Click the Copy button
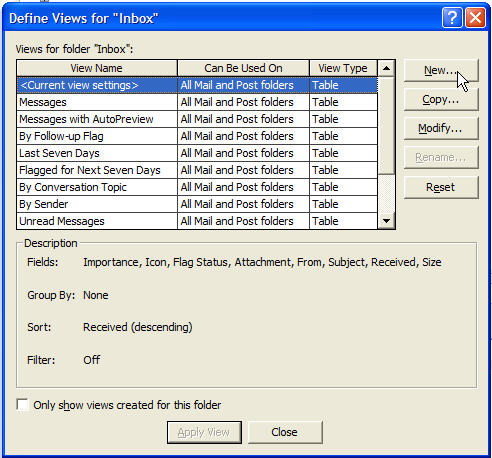The width and height of the screenshot is (492, 458). pos(441,99)
